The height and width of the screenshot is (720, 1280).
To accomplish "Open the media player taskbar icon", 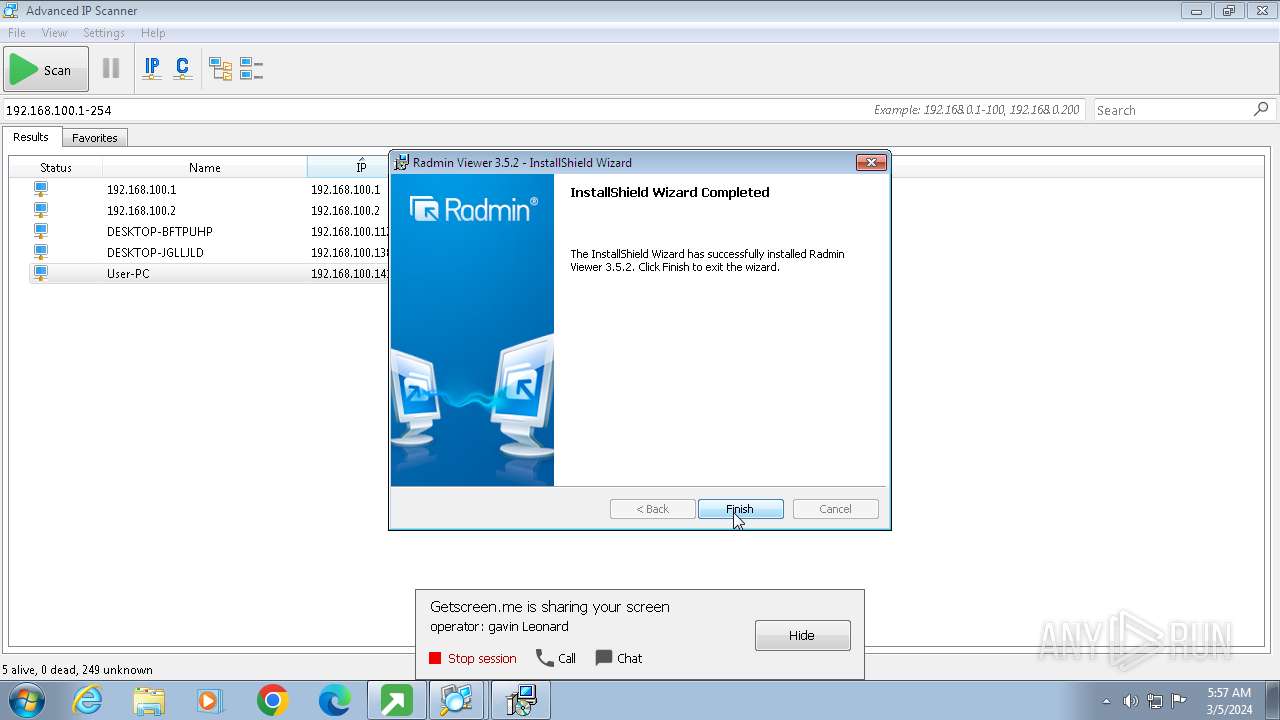I will [210, 701].
